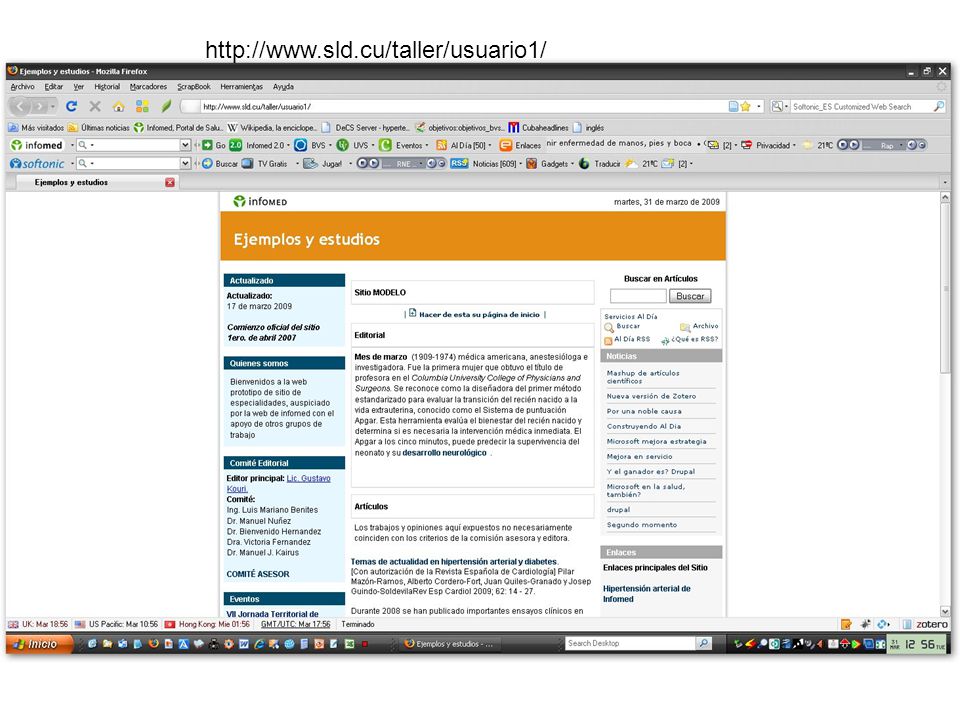Open the search engine selector dropdown

point(786,107)
